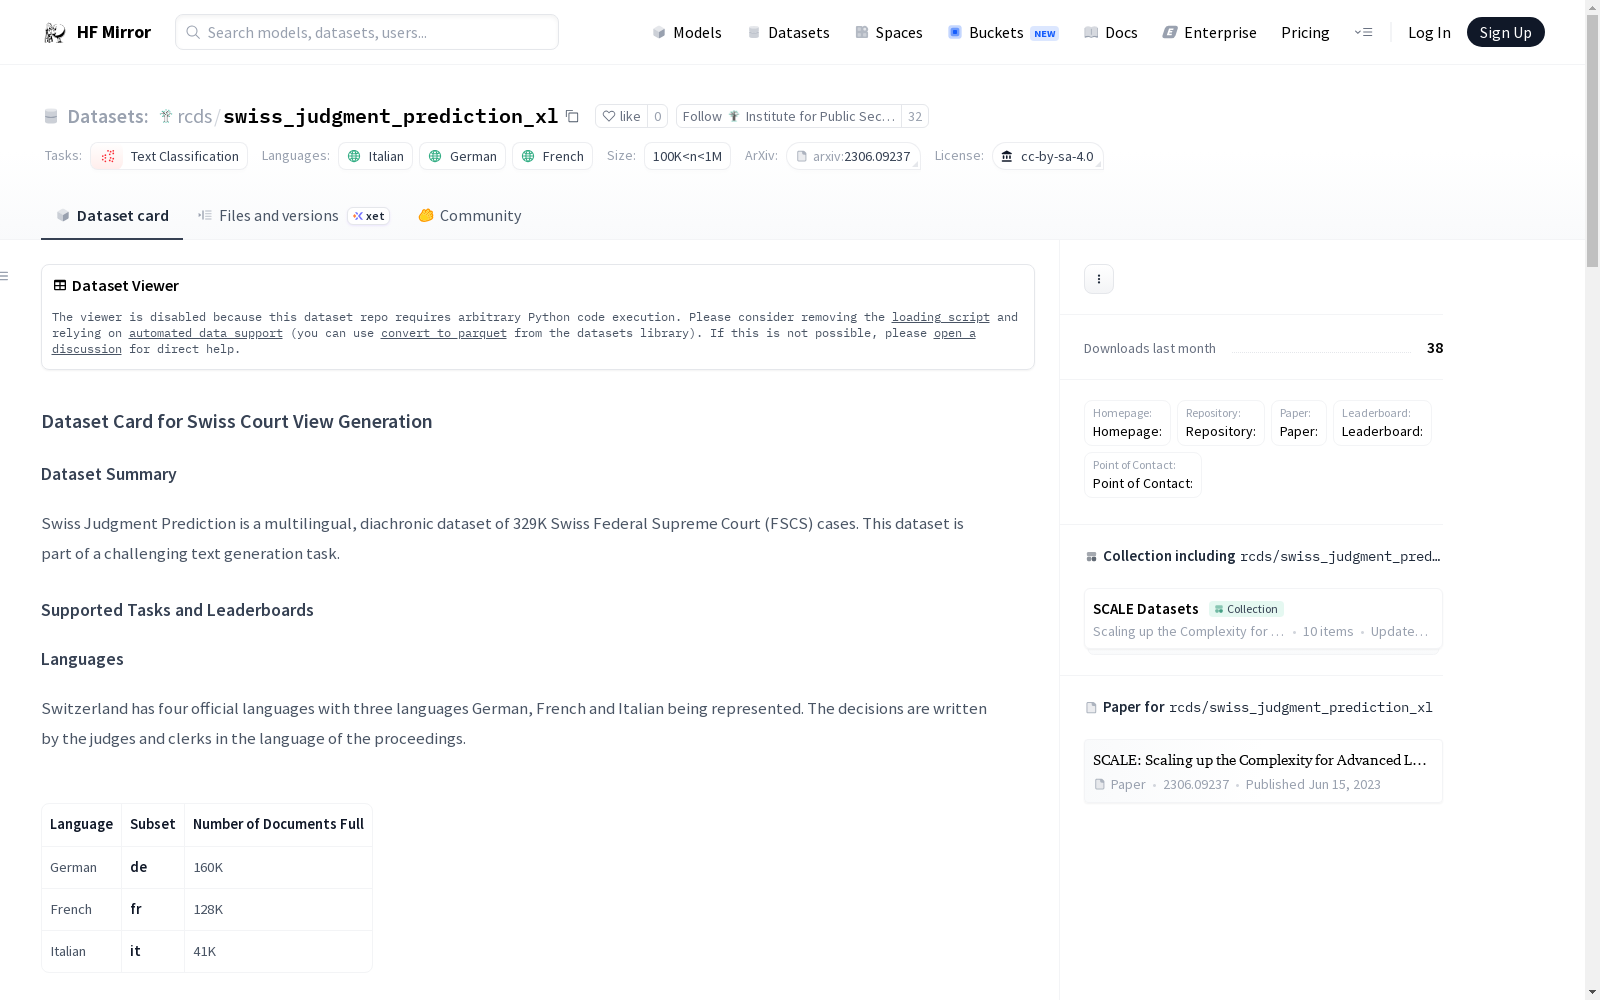Image resolution: width=1600 pixels, height=1000 pixels.
Task: Click the French language globe icon
Action: [x=528, y=156]
